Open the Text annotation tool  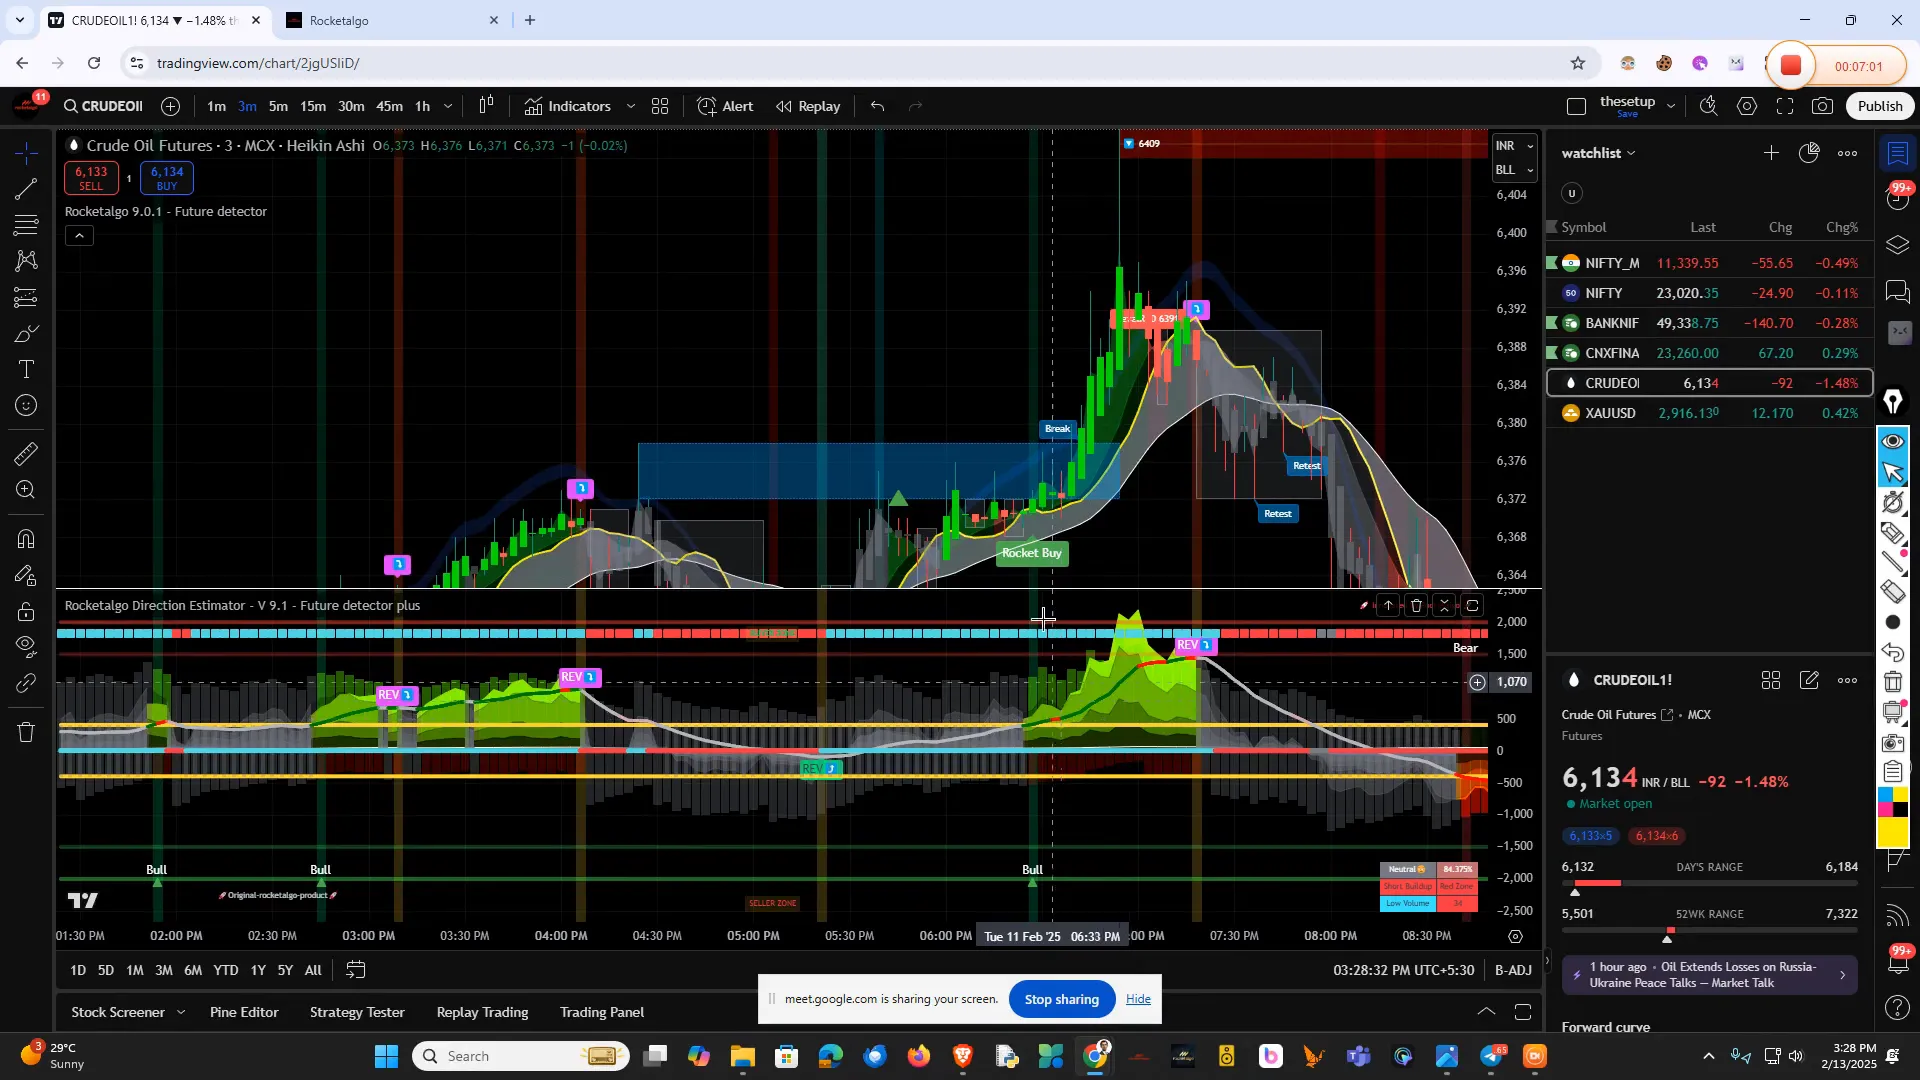(x=25, y=369)
